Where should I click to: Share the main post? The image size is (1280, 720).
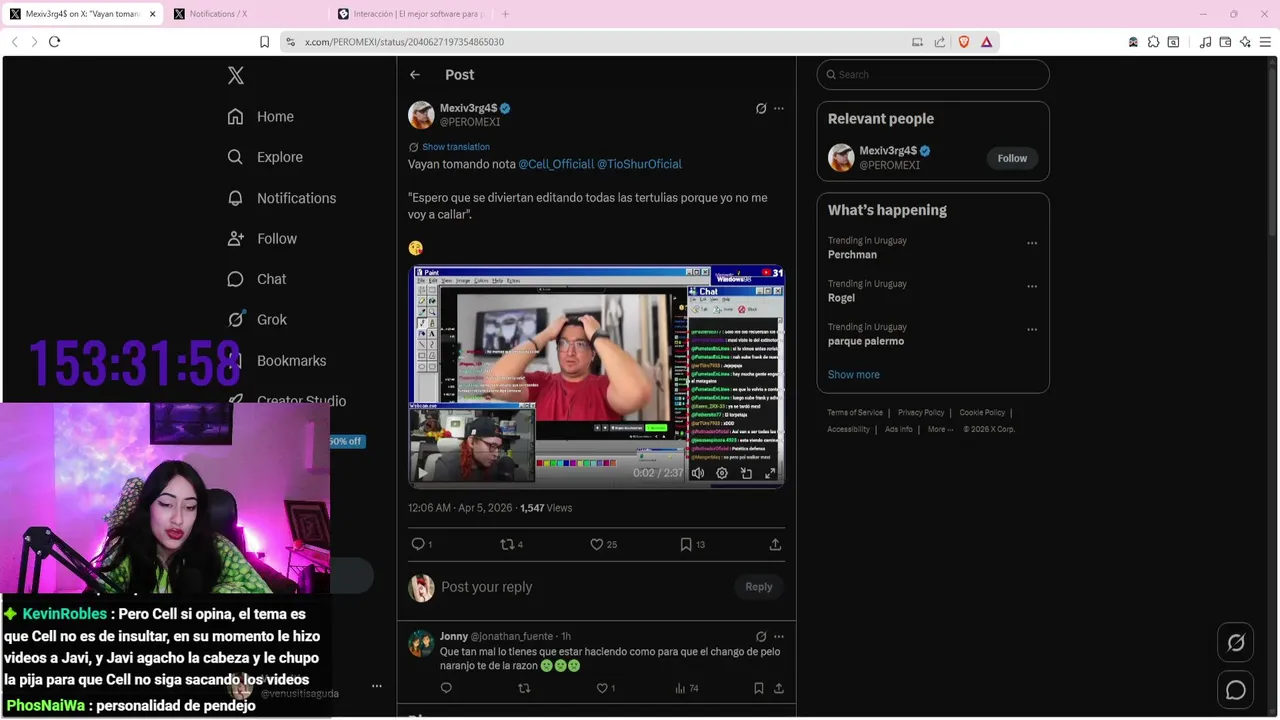(775, 544)
